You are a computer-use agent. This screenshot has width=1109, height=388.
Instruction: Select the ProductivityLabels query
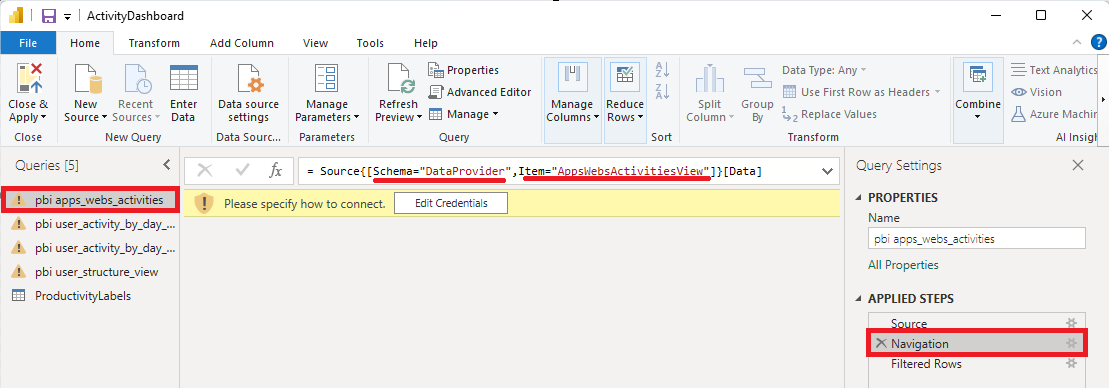(83, 296)
